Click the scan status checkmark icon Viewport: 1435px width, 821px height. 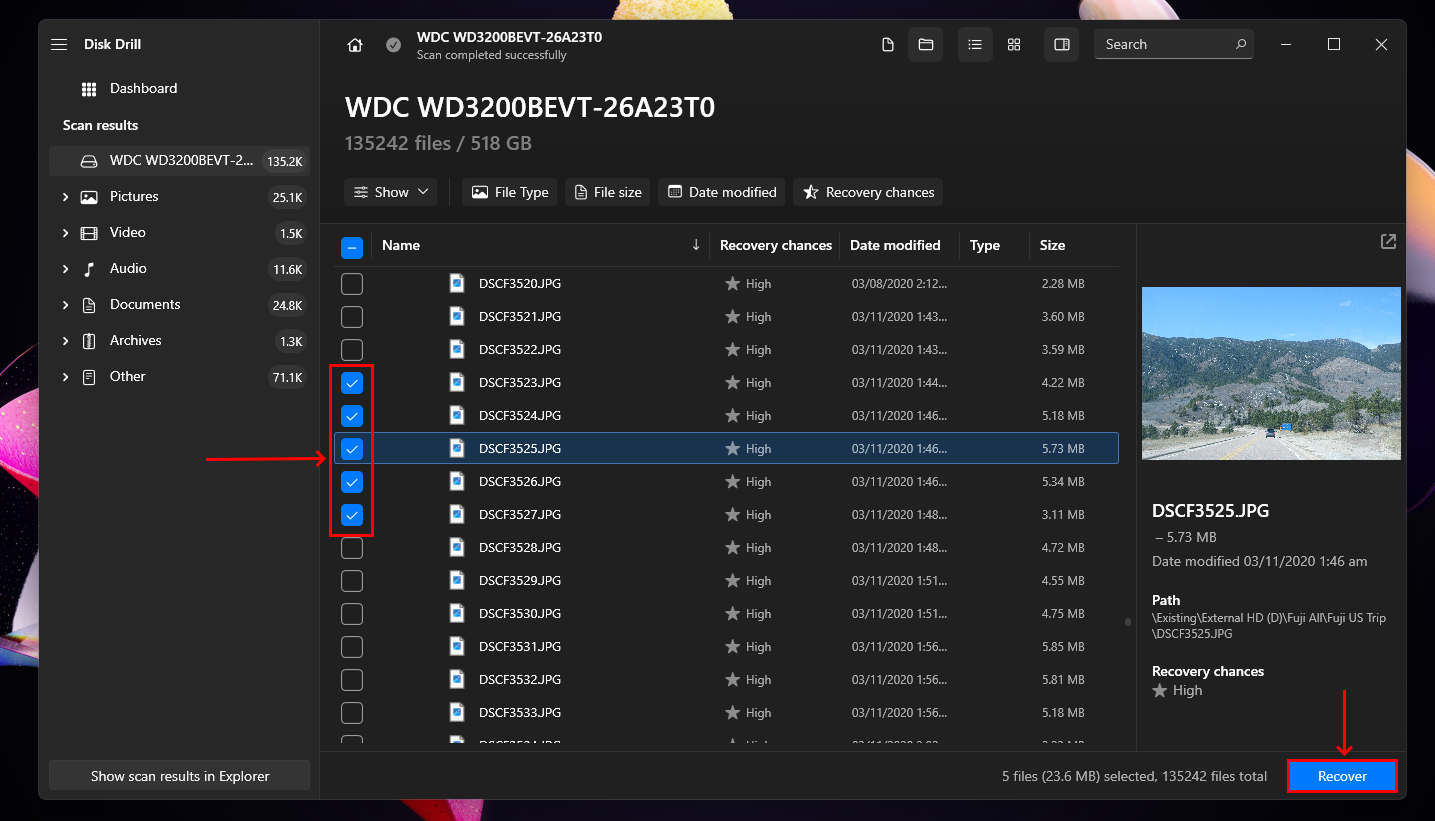point(394,45)
